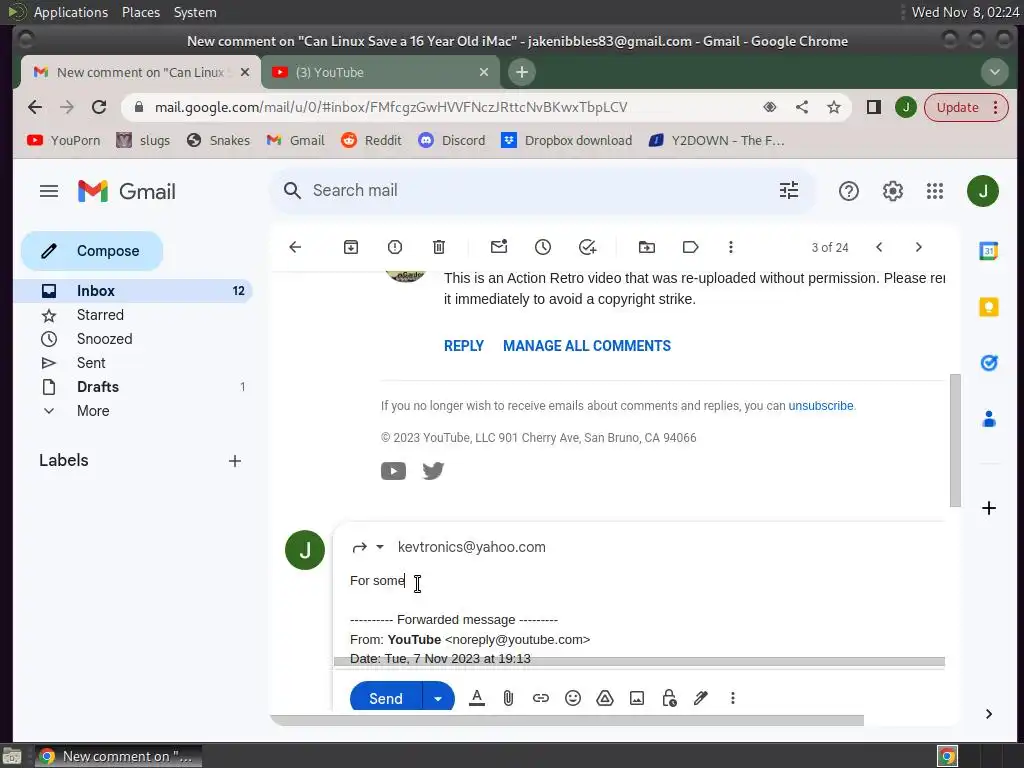Open more email actions menu
Viewport: 1024px width, 768px height.
click(x=731, y=247)
